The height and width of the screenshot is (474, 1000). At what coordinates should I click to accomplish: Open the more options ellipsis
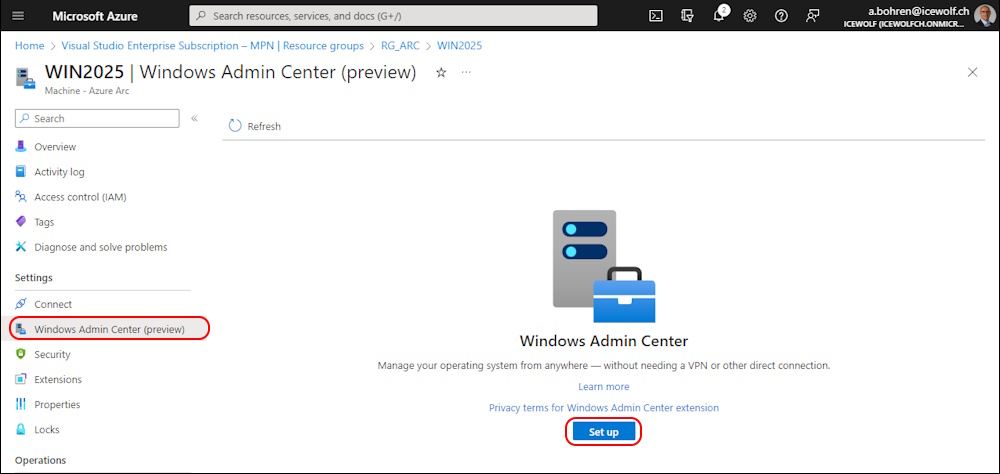pyautogui.click(x=466, y=72)
